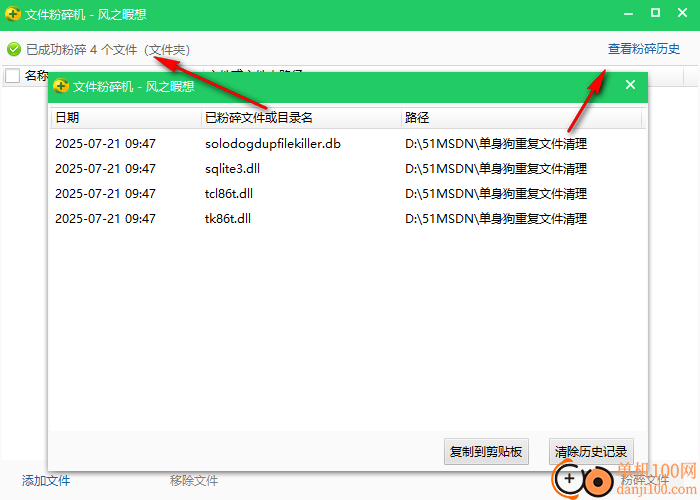Click the 移除文件 link
This screenshot has height=500, width=700.
point(194,480)
